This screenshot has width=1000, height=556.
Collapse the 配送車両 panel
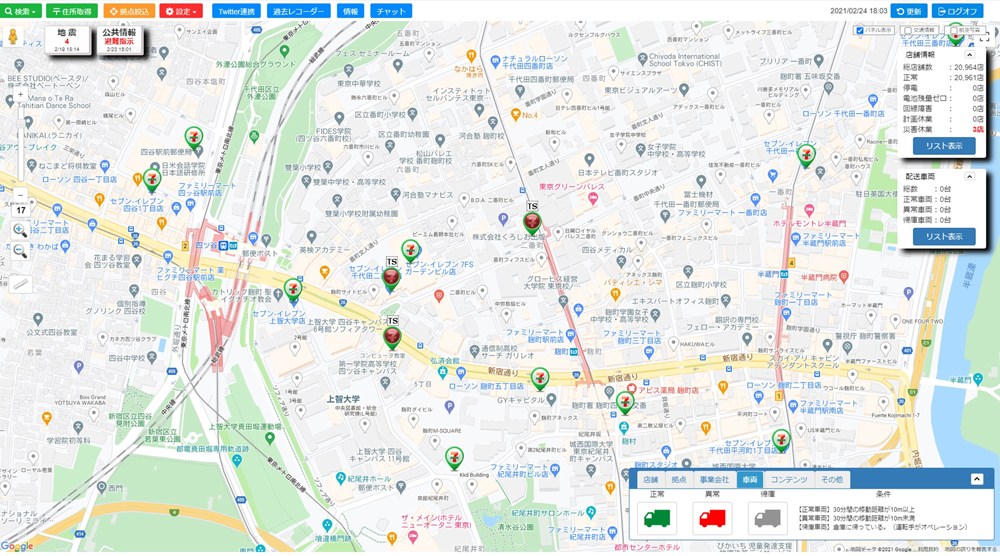pyautogui.click(x=969, y=176)
